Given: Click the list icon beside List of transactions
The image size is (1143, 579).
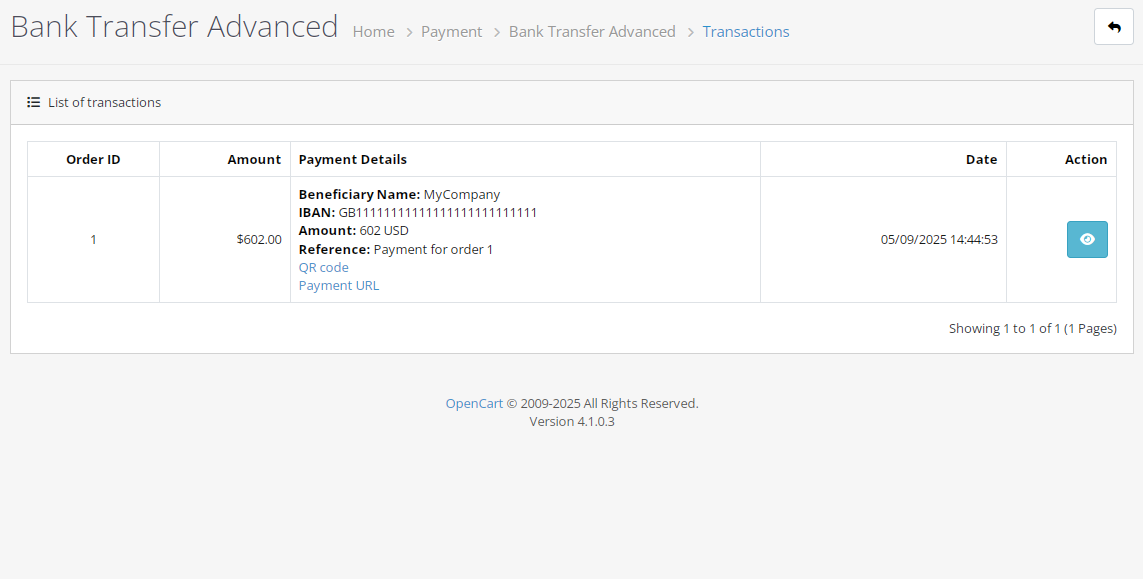Looking at the screenshot, I should [x=34, y=102].
